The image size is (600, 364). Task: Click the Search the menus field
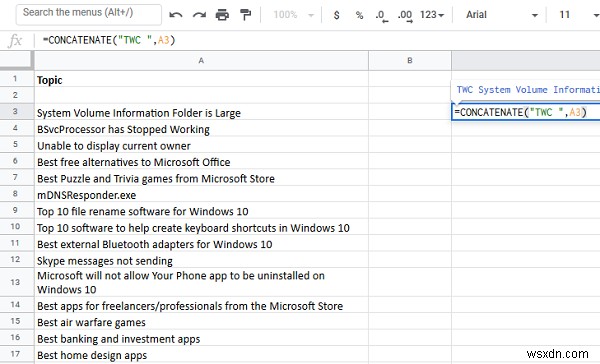[89, 14]
